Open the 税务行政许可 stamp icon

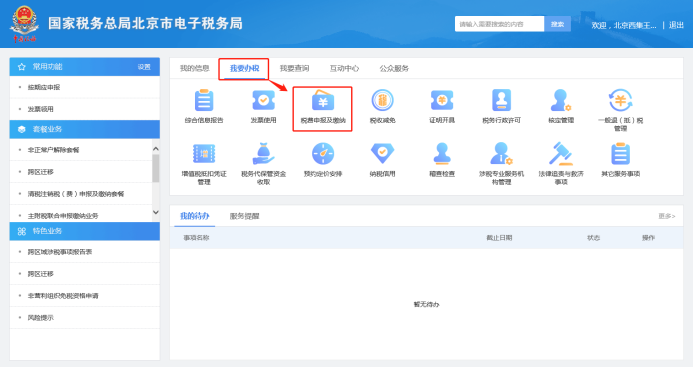tap(501, 100)
